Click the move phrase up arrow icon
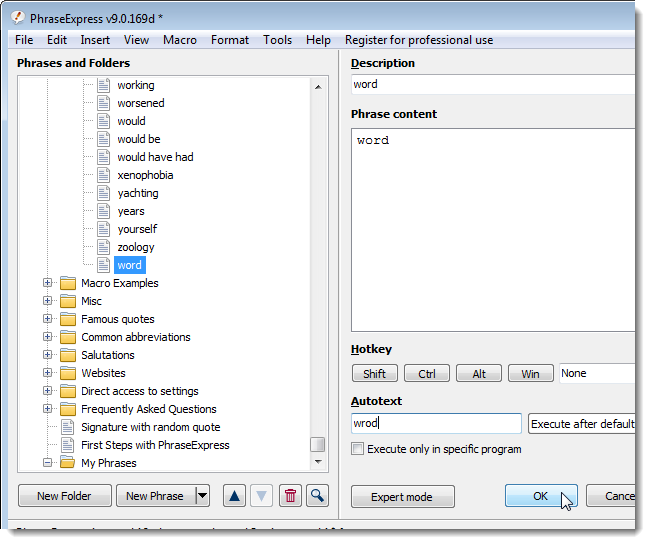 (234, 495)
